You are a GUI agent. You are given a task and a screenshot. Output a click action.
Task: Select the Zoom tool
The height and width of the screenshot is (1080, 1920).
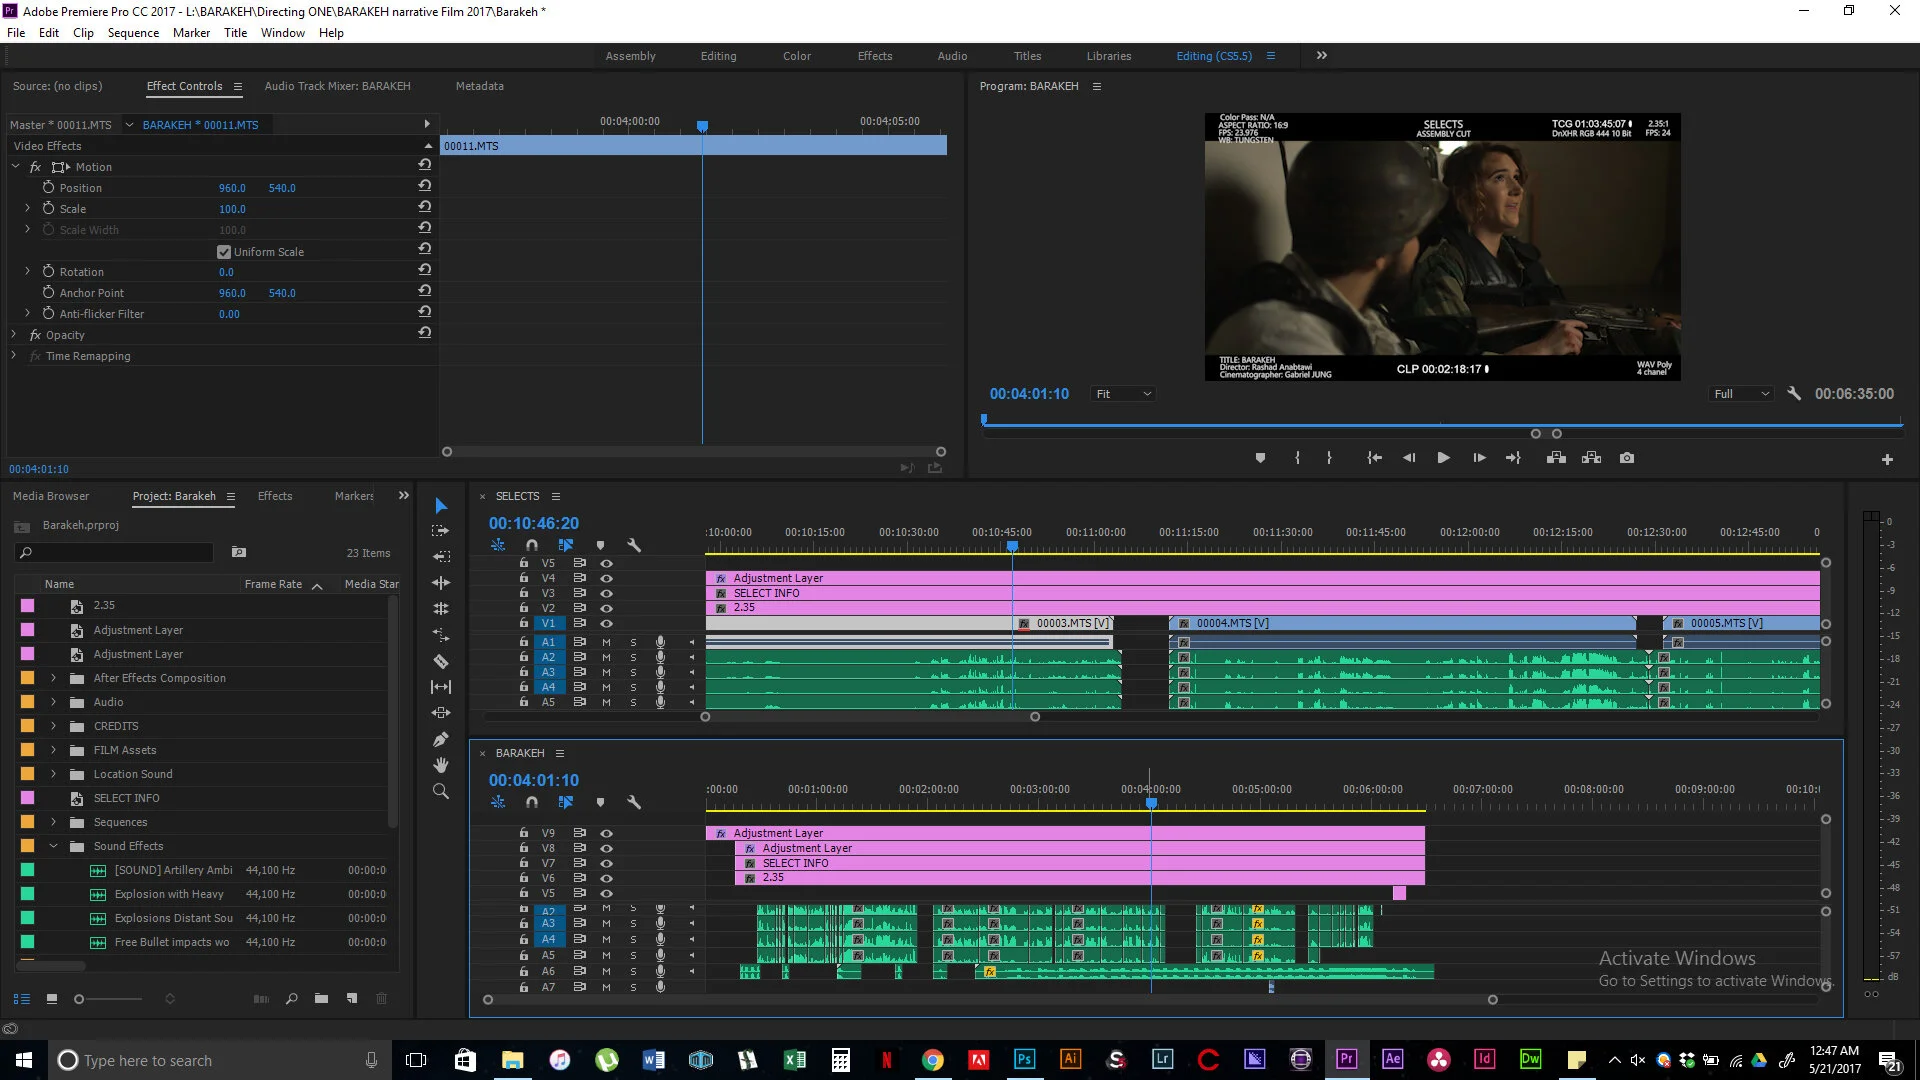coord(441,791)
